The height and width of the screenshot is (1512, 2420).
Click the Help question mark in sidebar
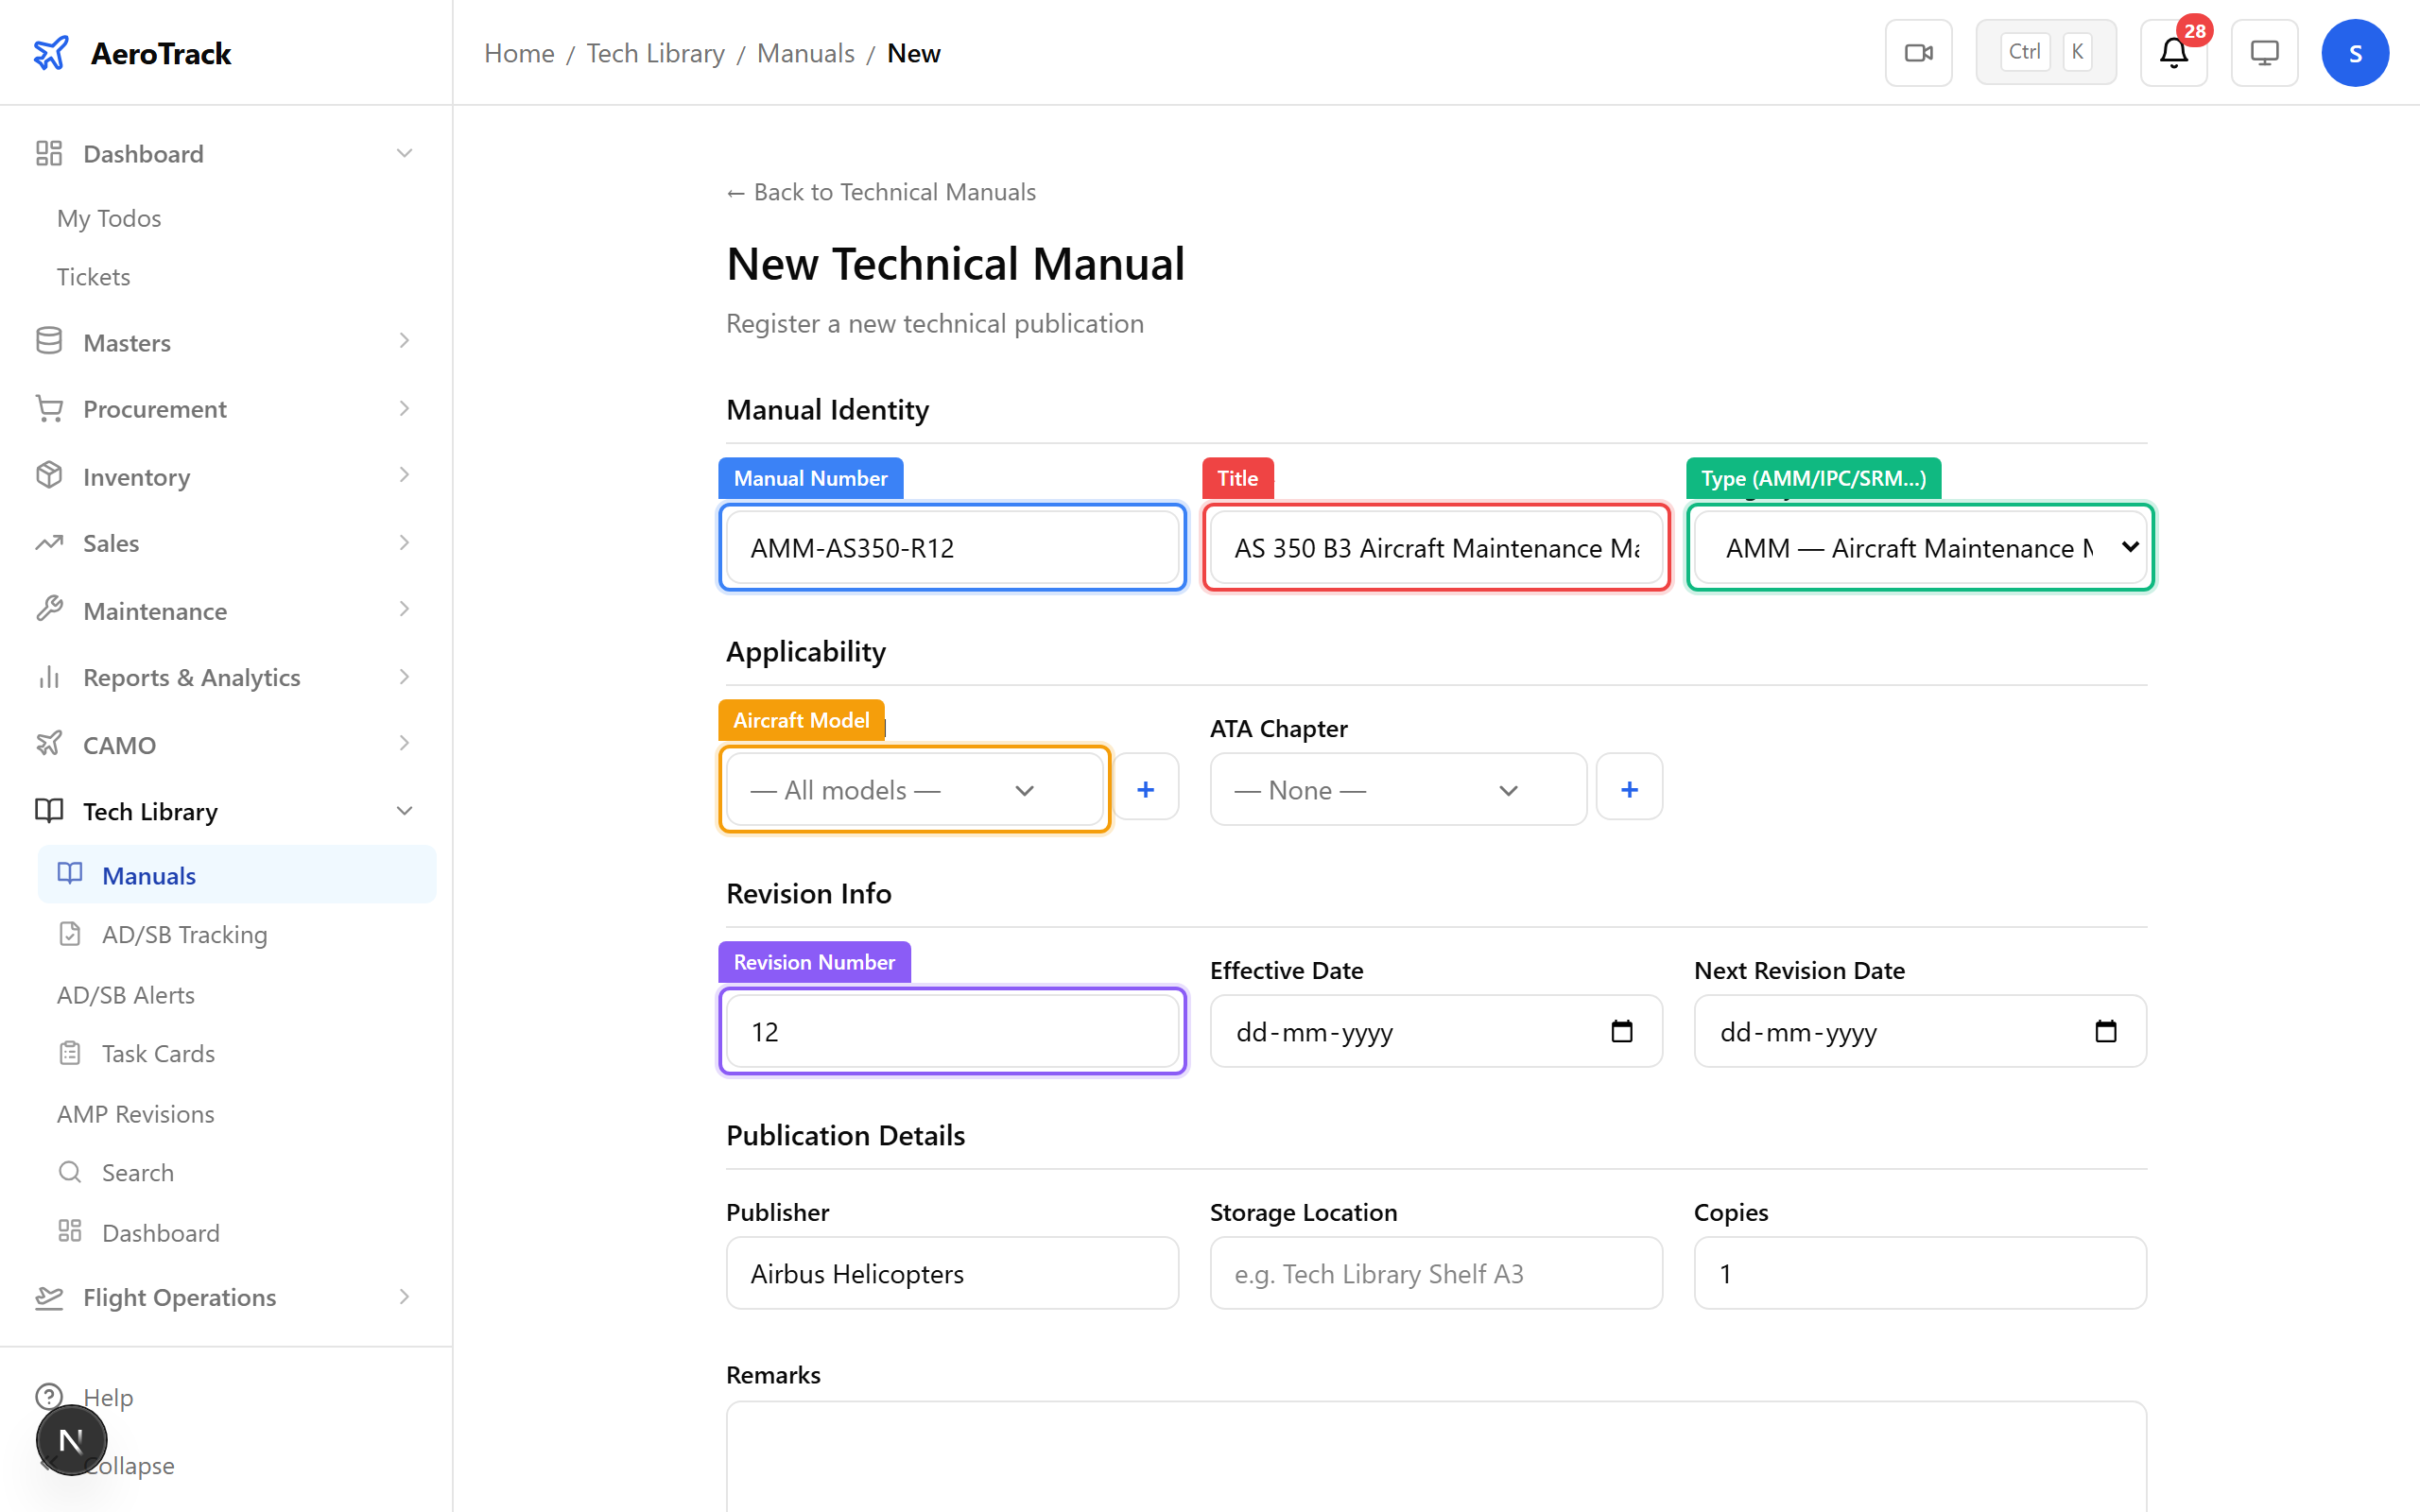pos(50,1397)
